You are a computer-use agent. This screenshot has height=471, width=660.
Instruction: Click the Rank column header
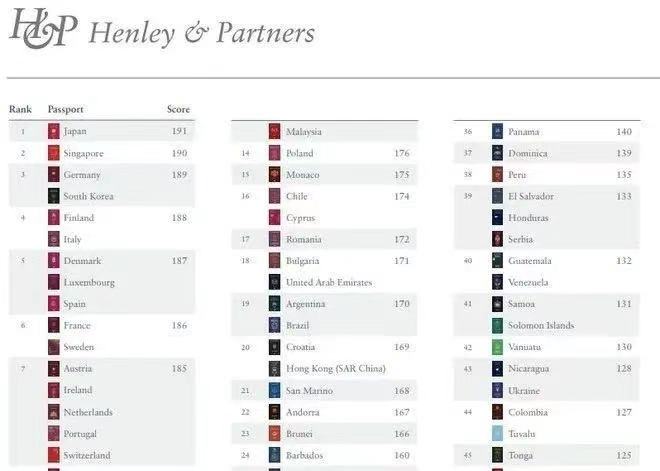coord(20,109)
